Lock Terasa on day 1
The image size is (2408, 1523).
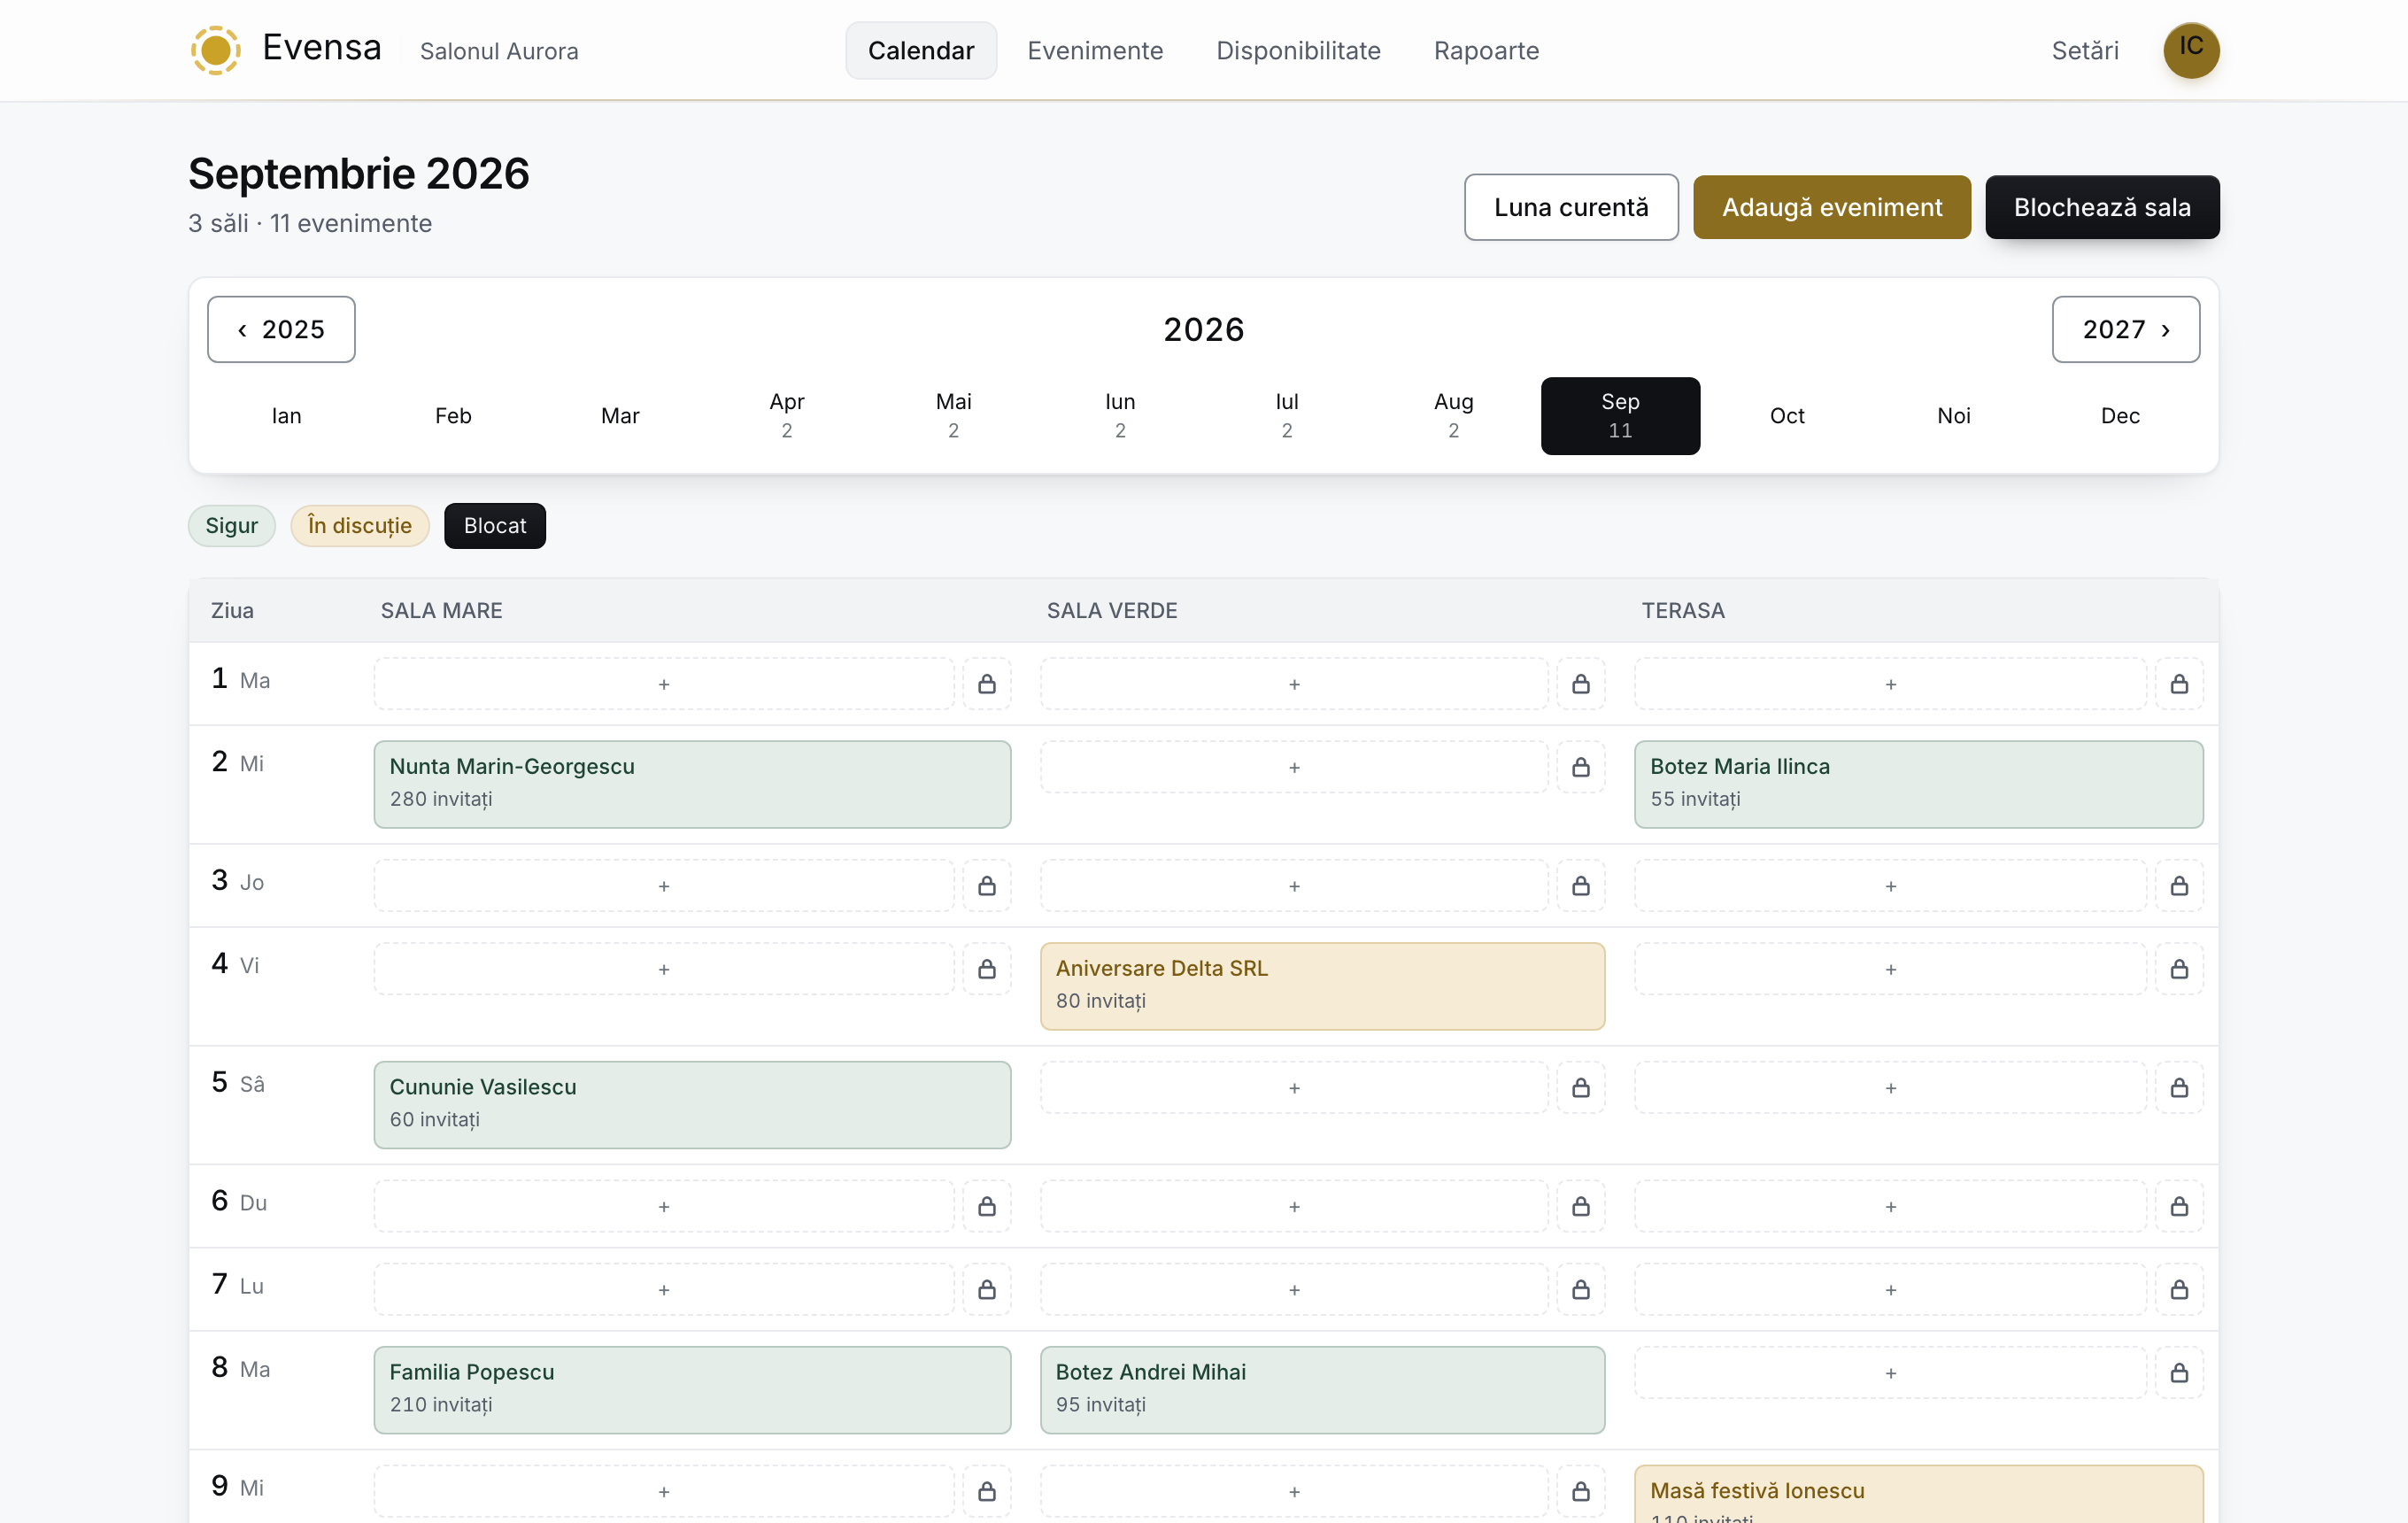tap(2179, 684)
